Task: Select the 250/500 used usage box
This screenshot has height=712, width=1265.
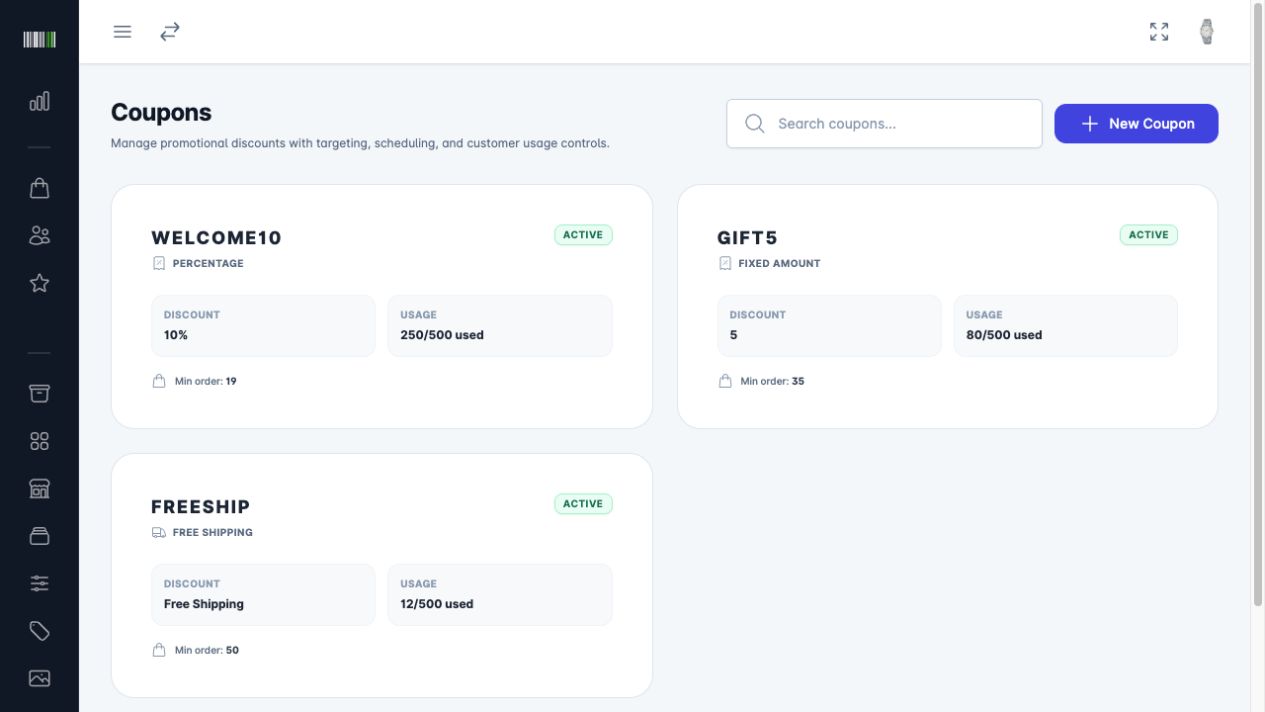Action: (500, 326)
